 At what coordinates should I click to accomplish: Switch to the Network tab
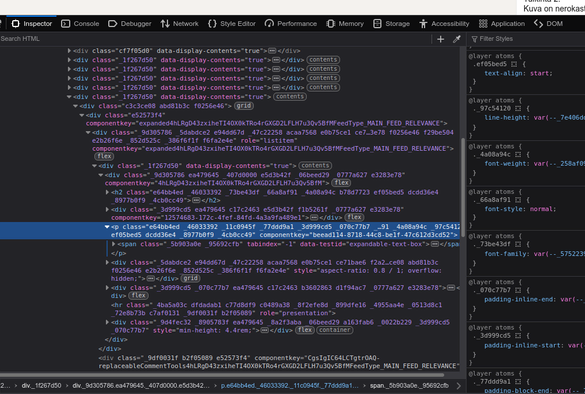pyautogui.click(x=179, y=24)
